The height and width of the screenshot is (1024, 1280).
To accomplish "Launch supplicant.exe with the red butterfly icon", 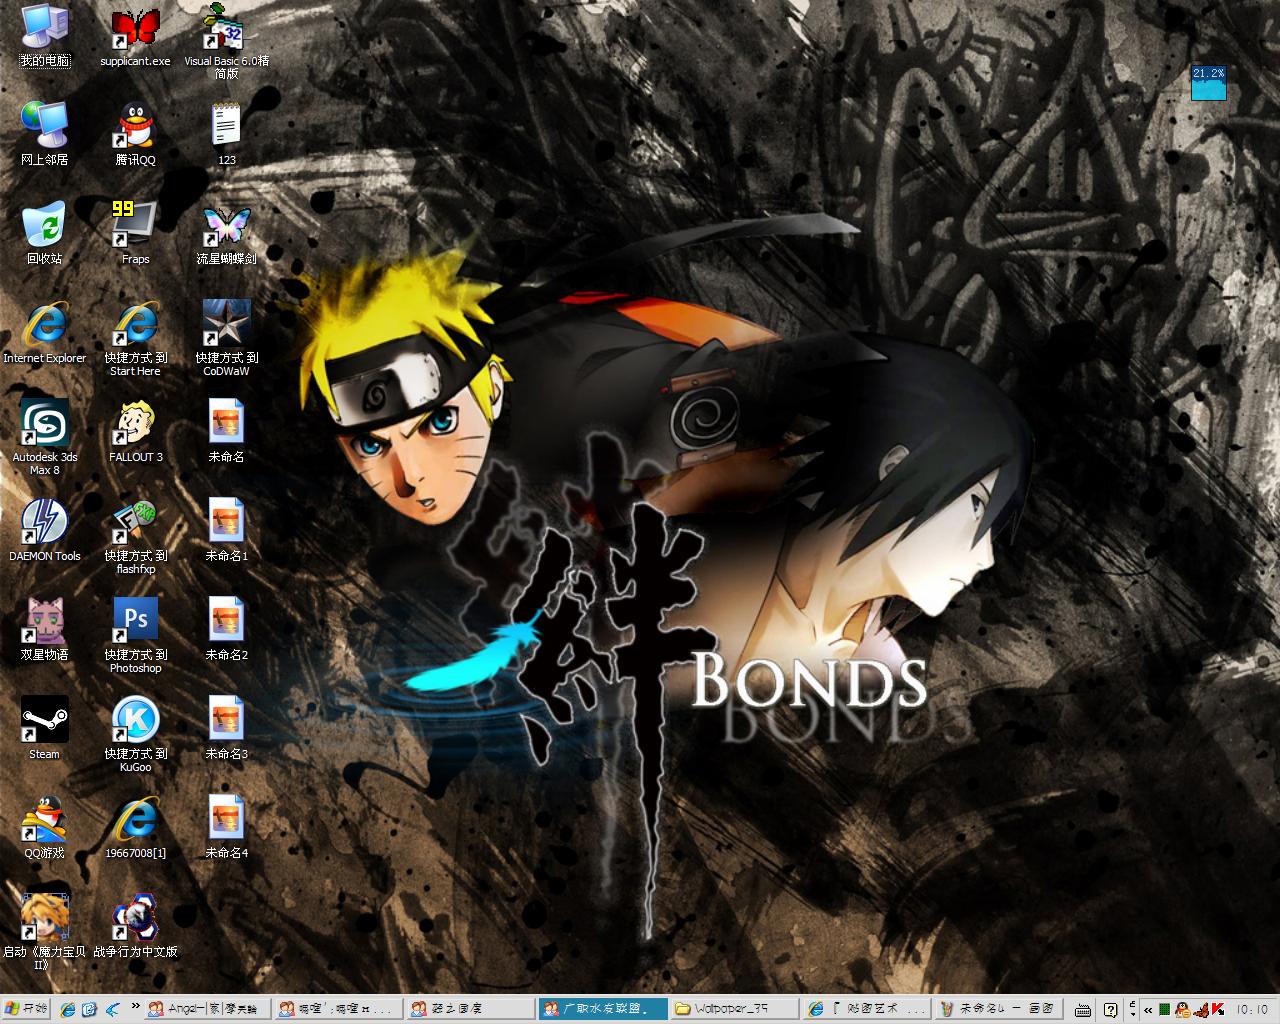I will 135,36.
